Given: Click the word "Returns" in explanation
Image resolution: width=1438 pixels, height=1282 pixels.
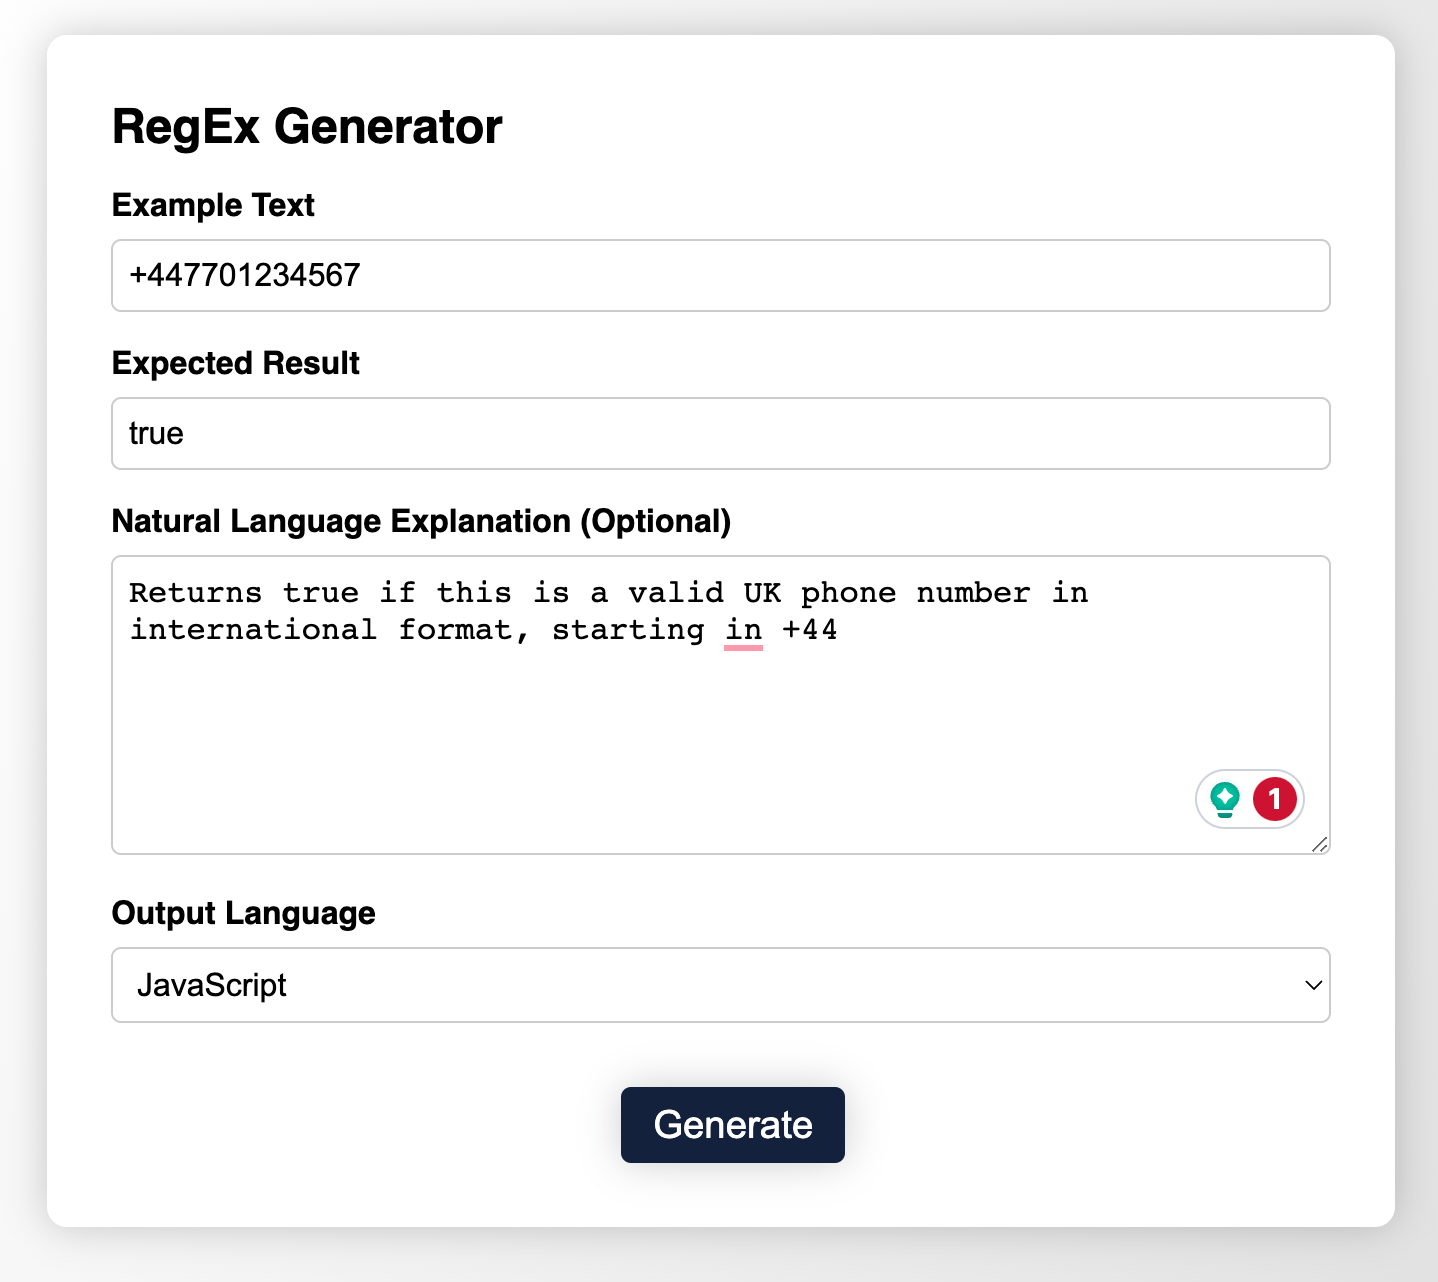Looking at the screenshot, I should tap(195, 593).
